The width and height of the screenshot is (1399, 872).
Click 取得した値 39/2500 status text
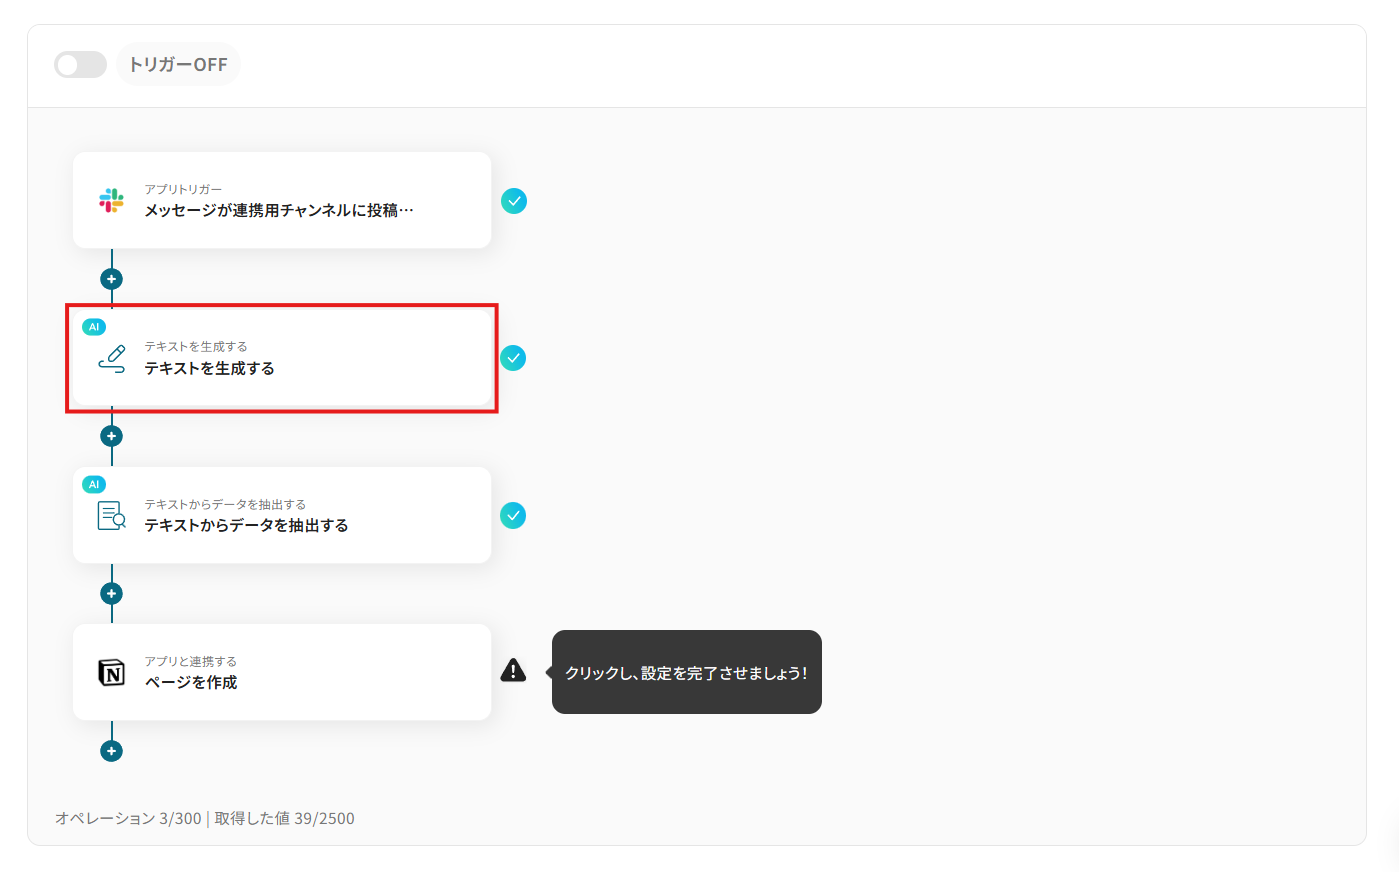(x=285, y=818)
